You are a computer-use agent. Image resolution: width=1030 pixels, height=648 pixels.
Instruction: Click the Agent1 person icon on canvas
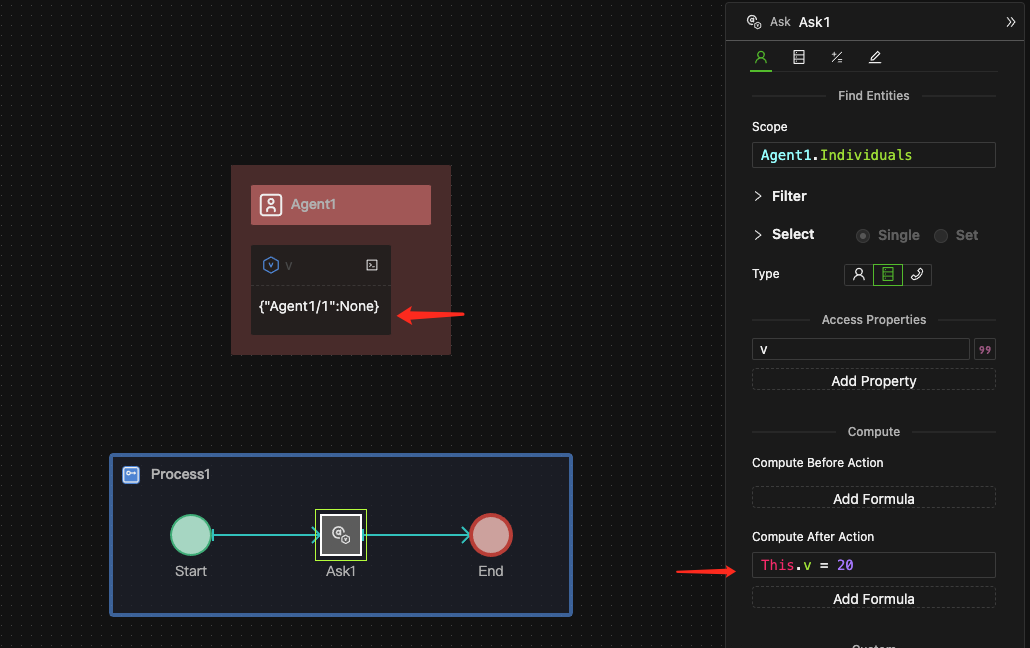271,205
